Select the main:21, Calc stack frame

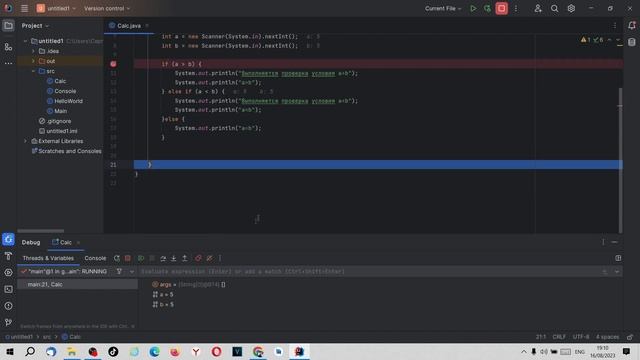(x=78, y=284)
